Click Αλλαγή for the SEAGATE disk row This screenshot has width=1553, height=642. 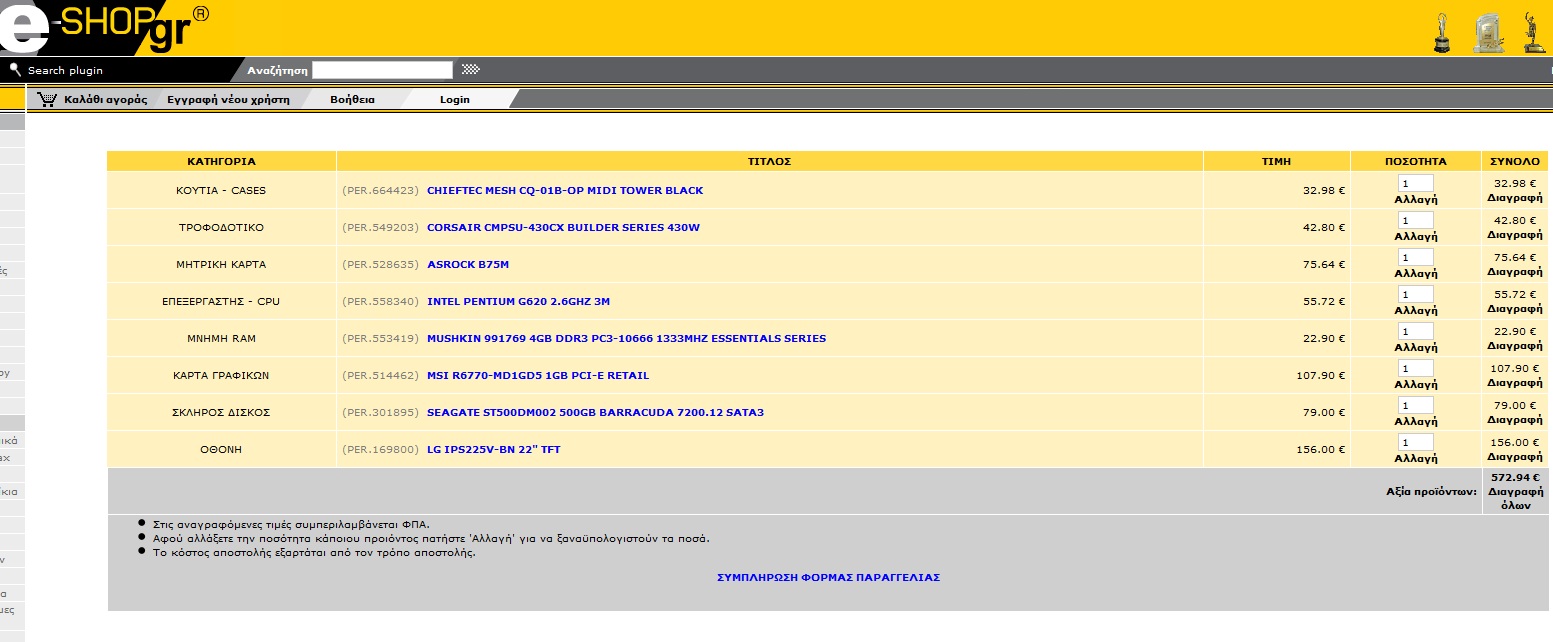click(x=1416, y=421)
